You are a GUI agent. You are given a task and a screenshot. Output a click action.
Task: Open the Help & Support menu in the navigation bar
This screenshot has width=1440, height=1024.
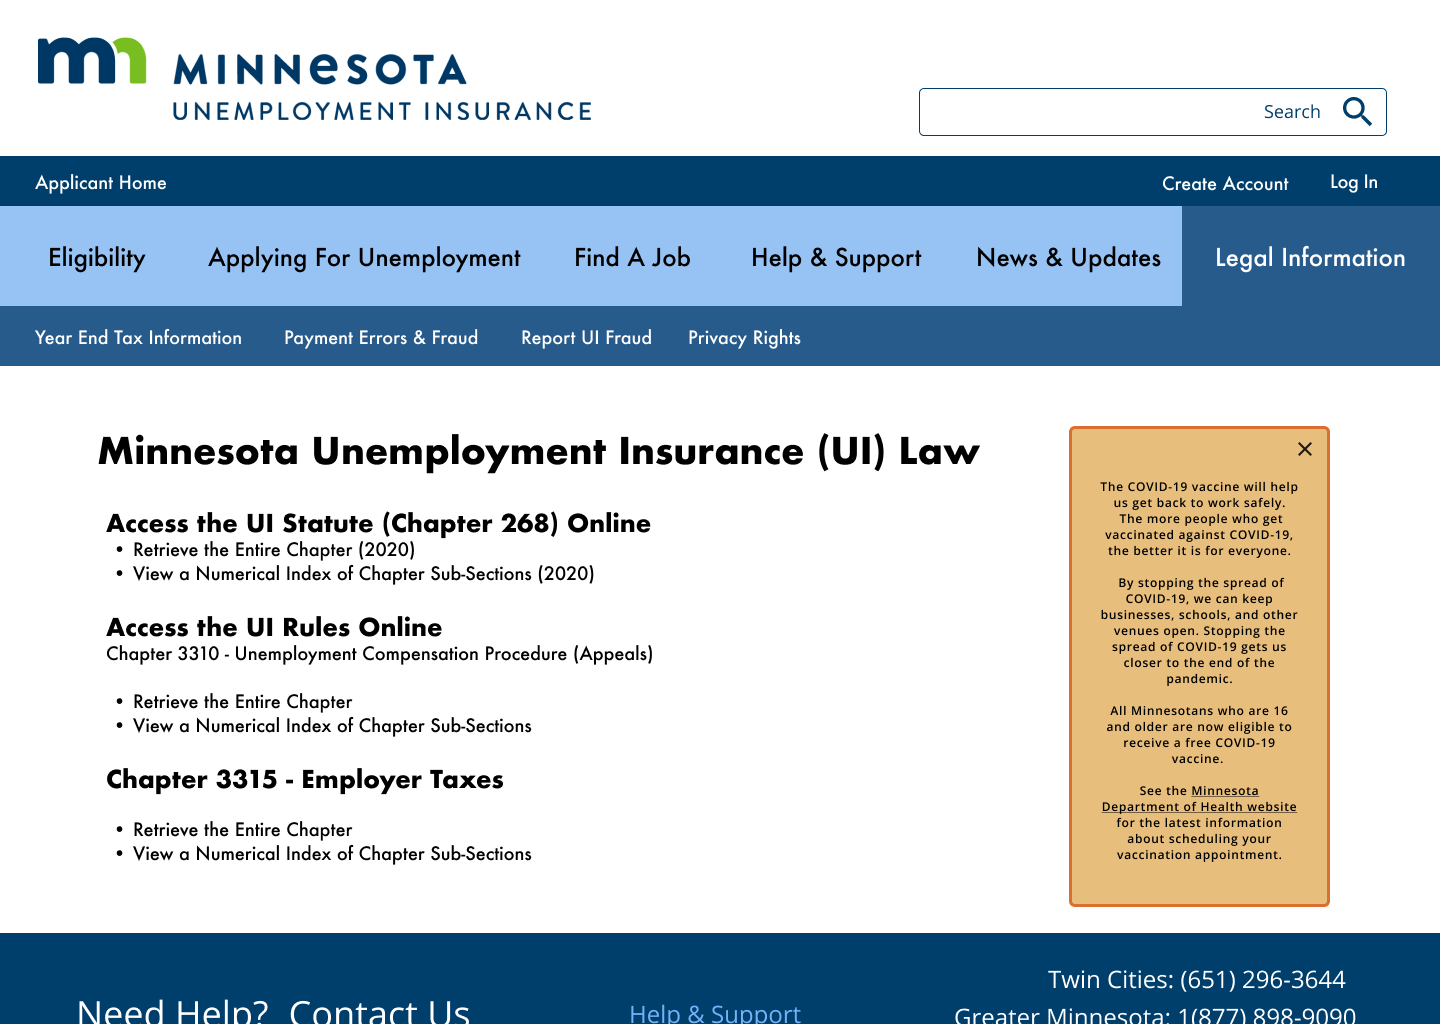tap(836, 257)
